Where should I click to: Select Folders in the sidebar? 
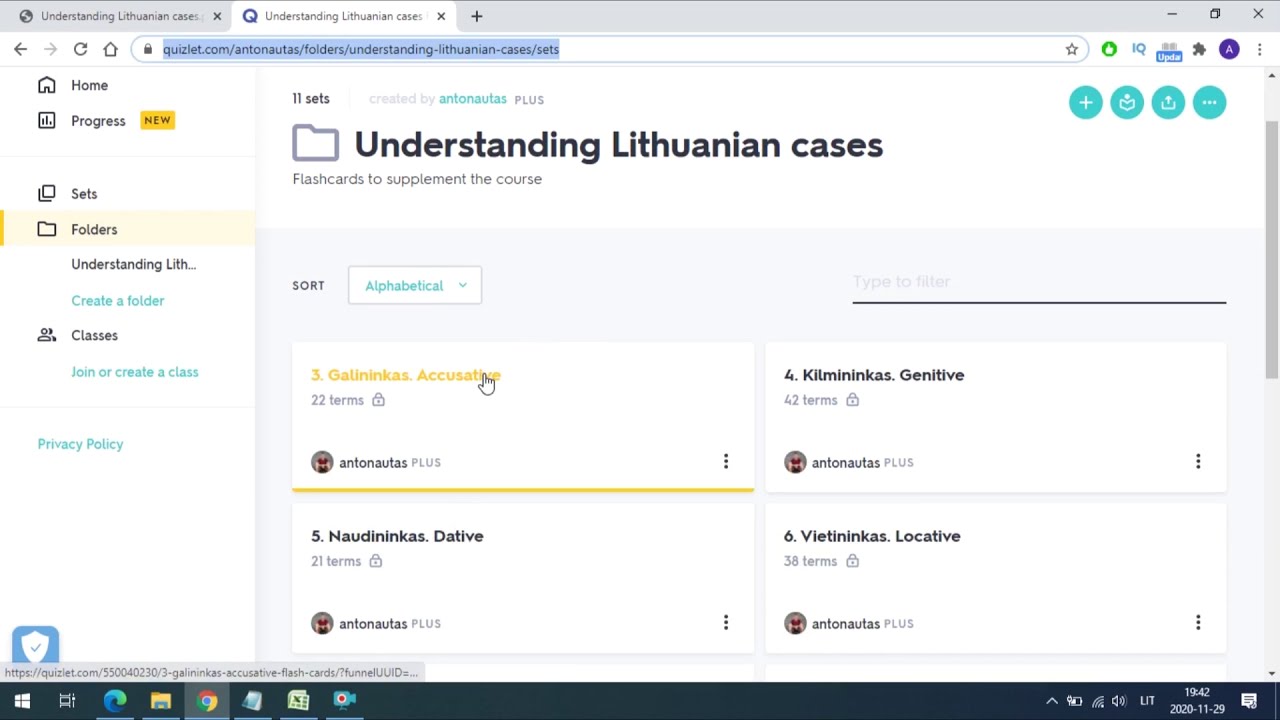(94, 229)
